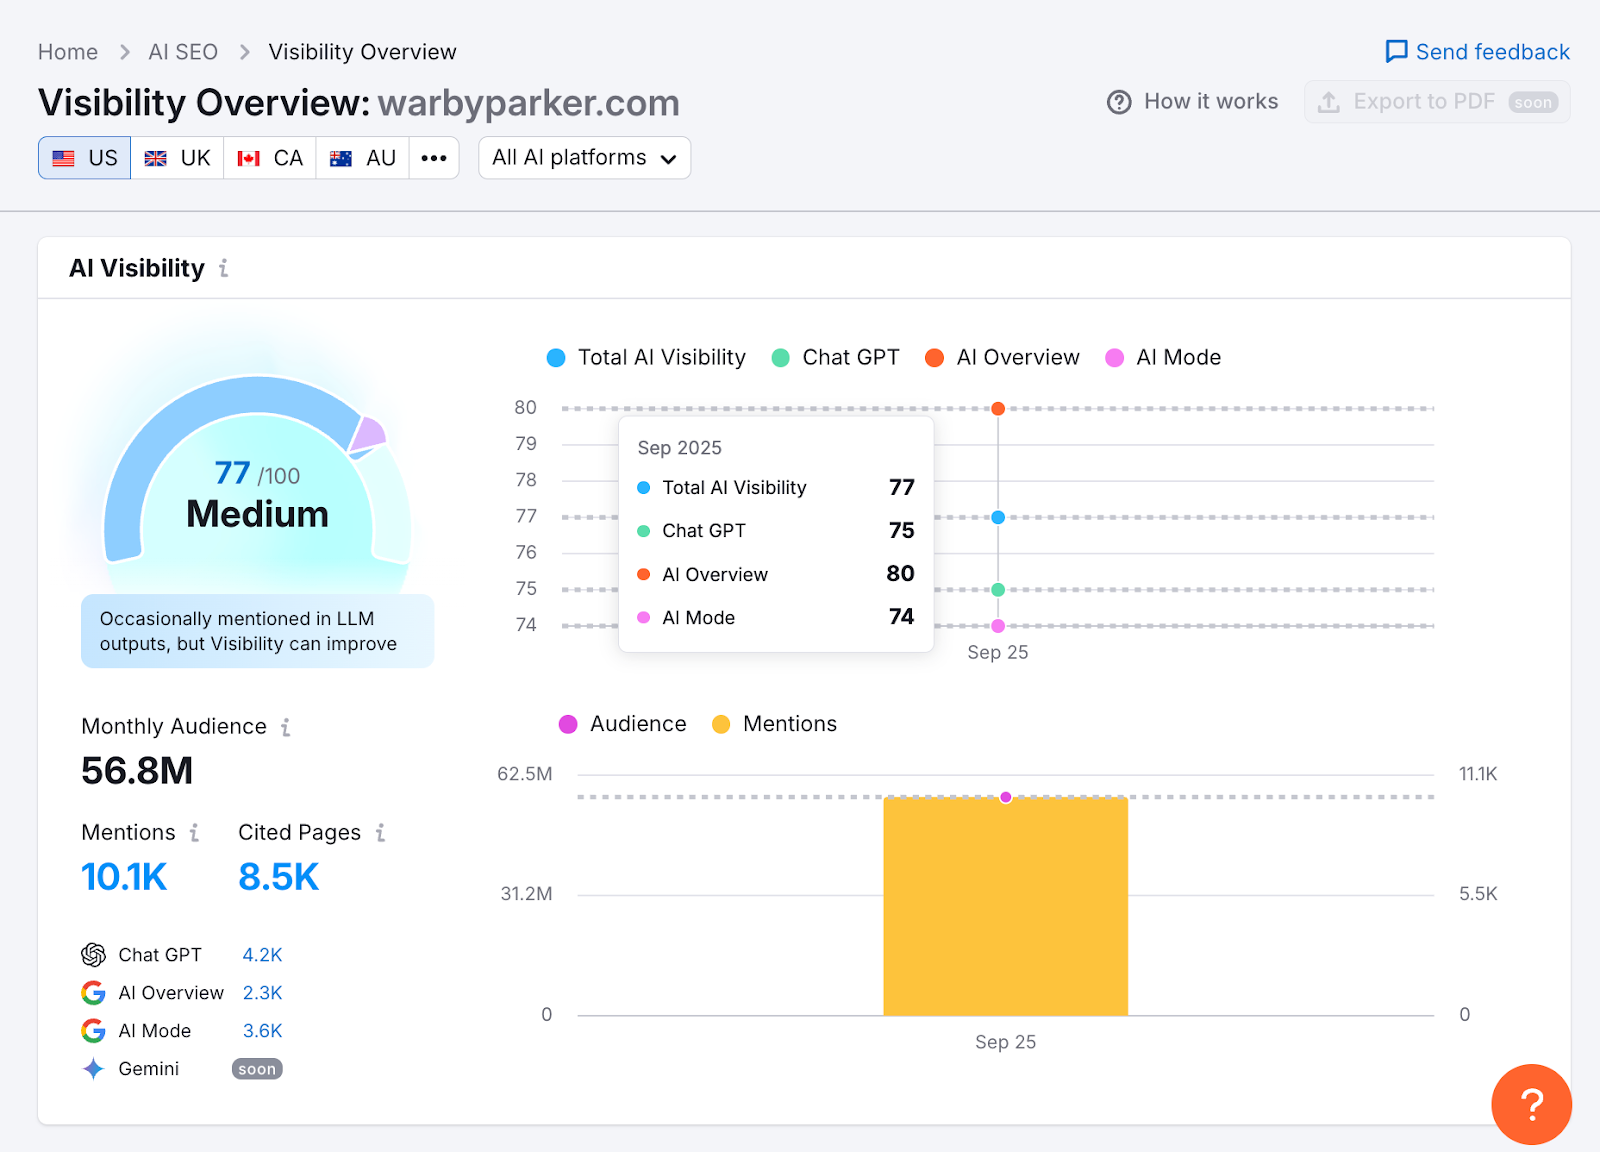Image resolution: width=1600 pixels, height=1152 pixels.
Task: Click the 4.2K Chat GPT mentions link
Action: [x=261, y=954]
